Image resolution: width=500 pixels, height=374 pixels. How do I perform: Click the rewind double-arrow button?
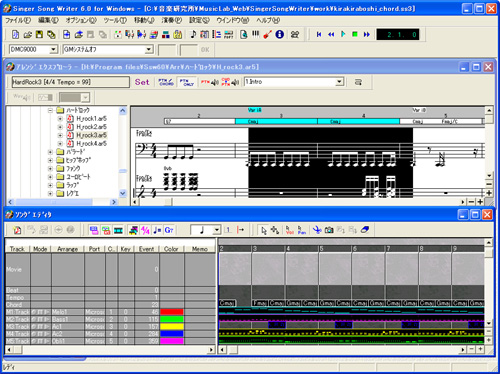click(331, 34)
